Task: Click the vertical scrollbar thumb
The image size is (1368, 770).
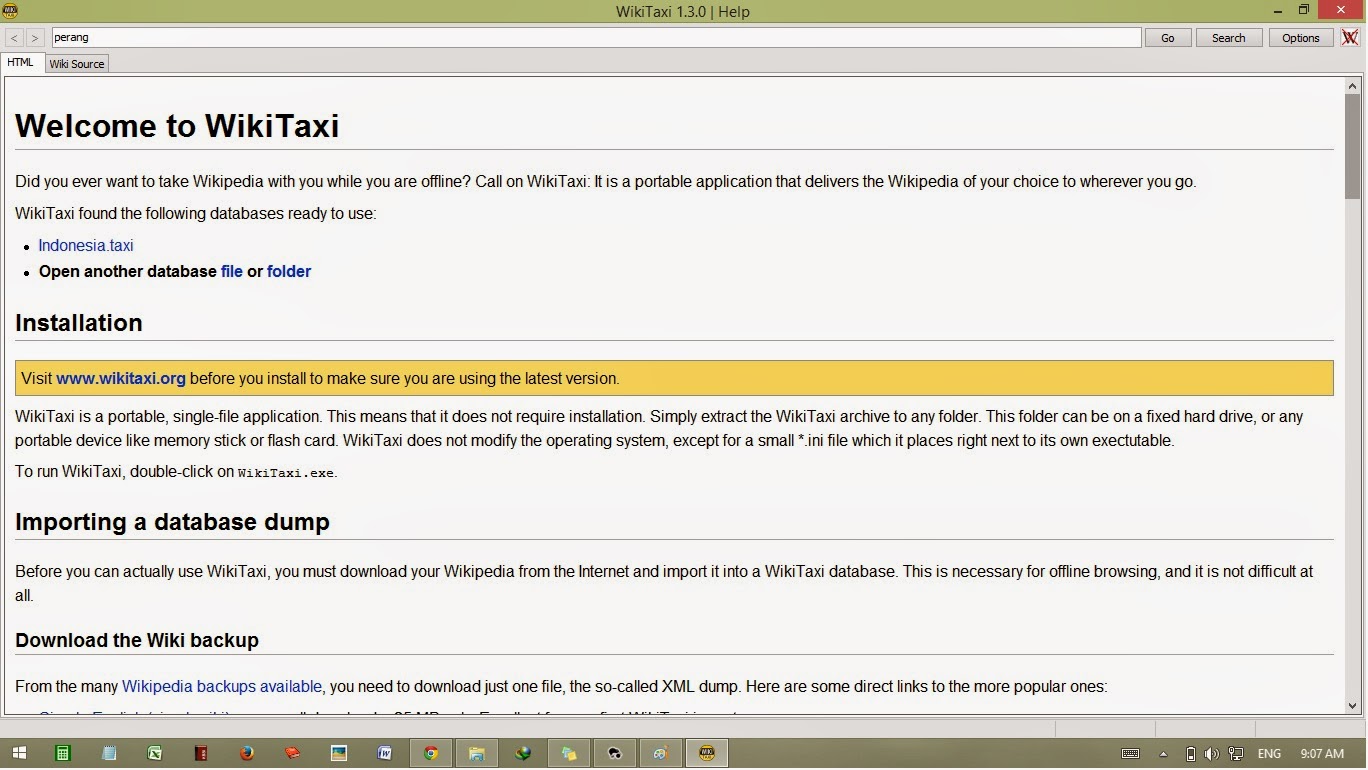Action: coord(1353,146)
